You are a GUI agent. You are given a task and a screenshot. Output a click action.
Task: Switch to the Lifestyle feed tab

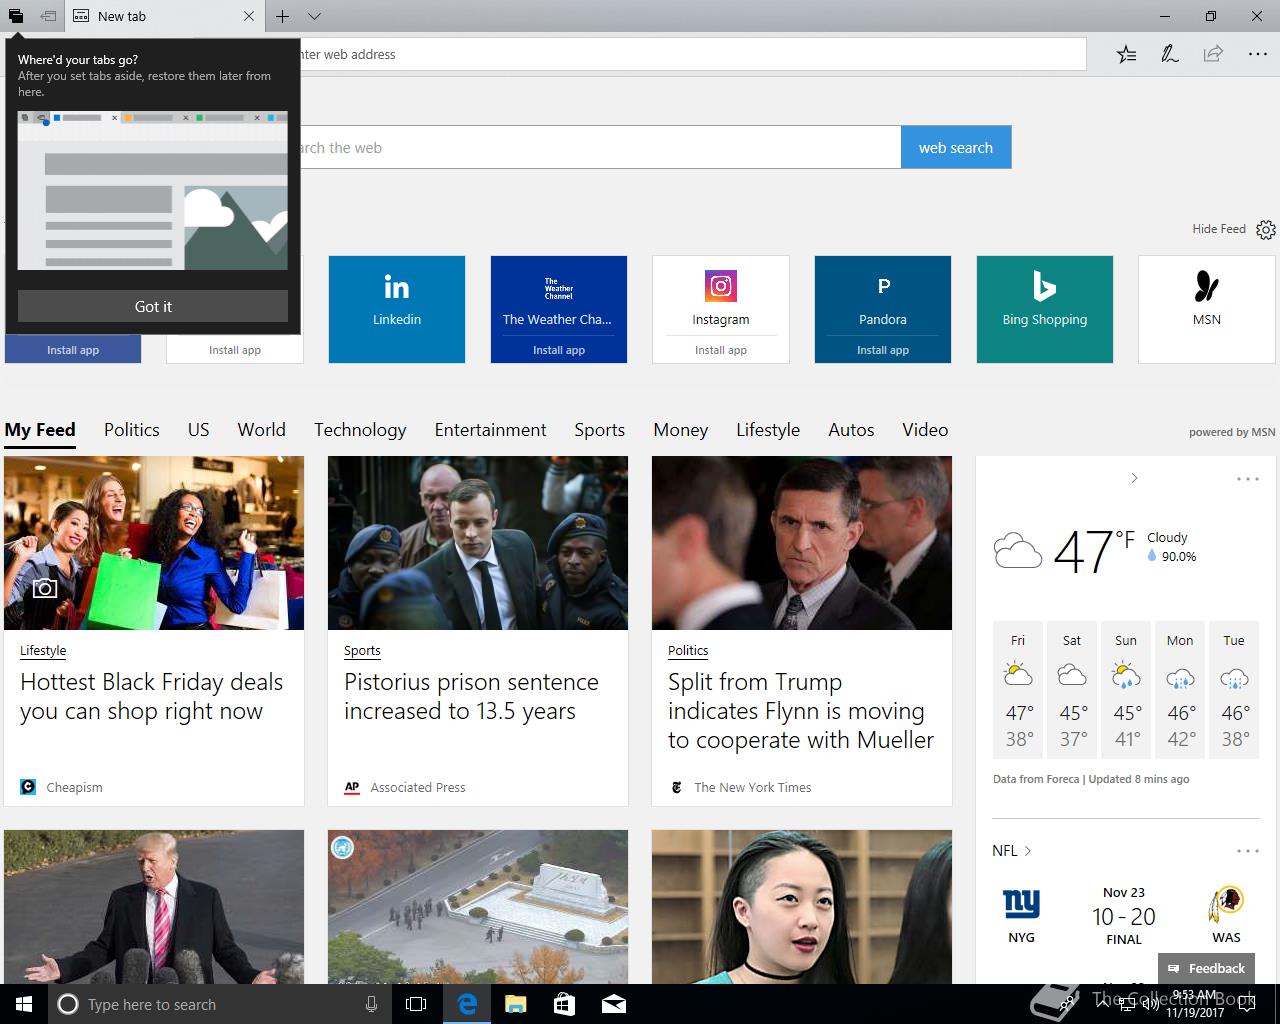coord(768,430)
